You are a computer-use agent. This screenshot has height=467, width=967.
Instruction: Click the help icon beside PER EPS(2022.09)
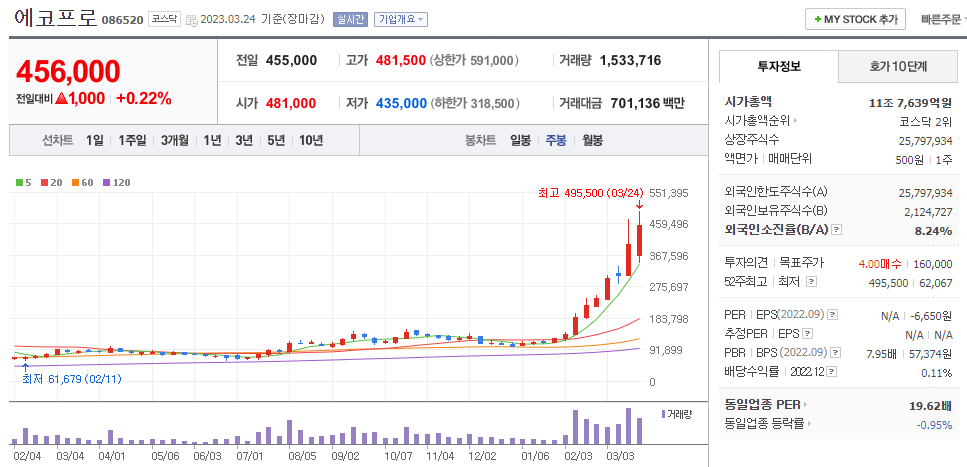(833, 315)
